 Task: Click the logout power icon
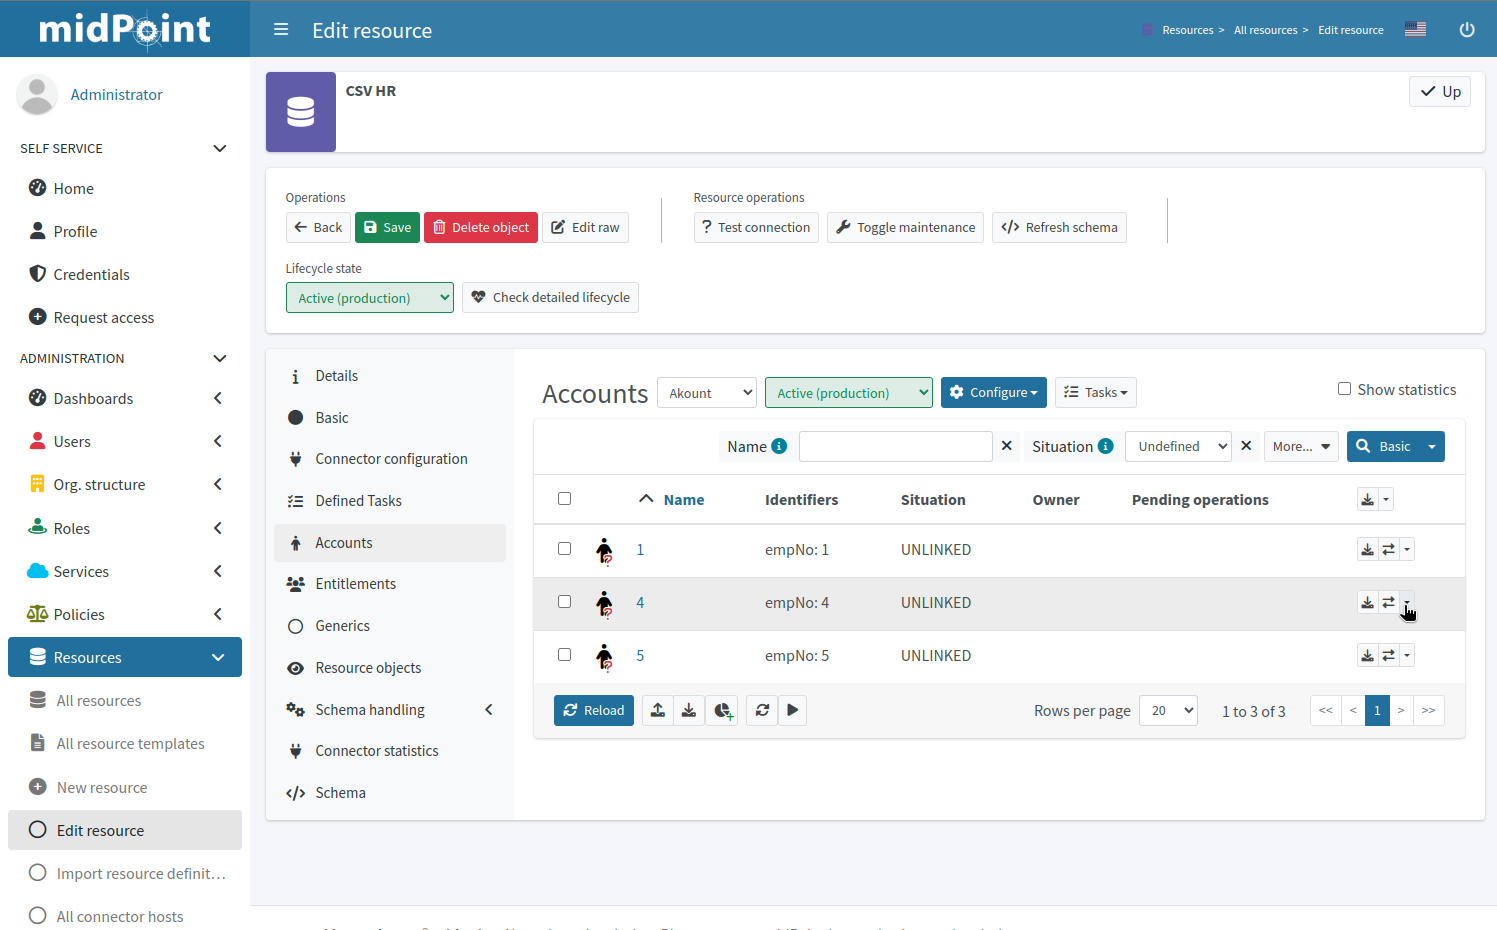(x=1467, y=30)
